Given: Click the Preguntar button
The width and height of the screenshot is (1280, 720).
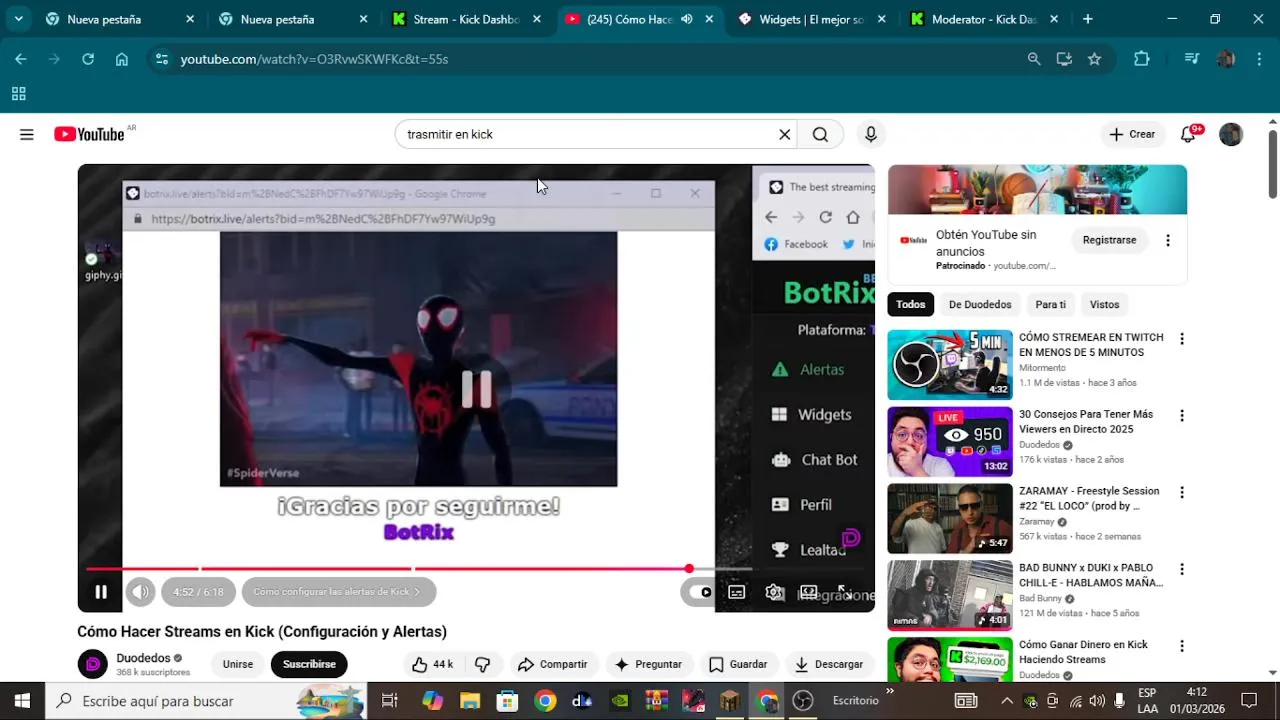Looking at the screenshot, I should pyautogui.click(x=648, y=664).
